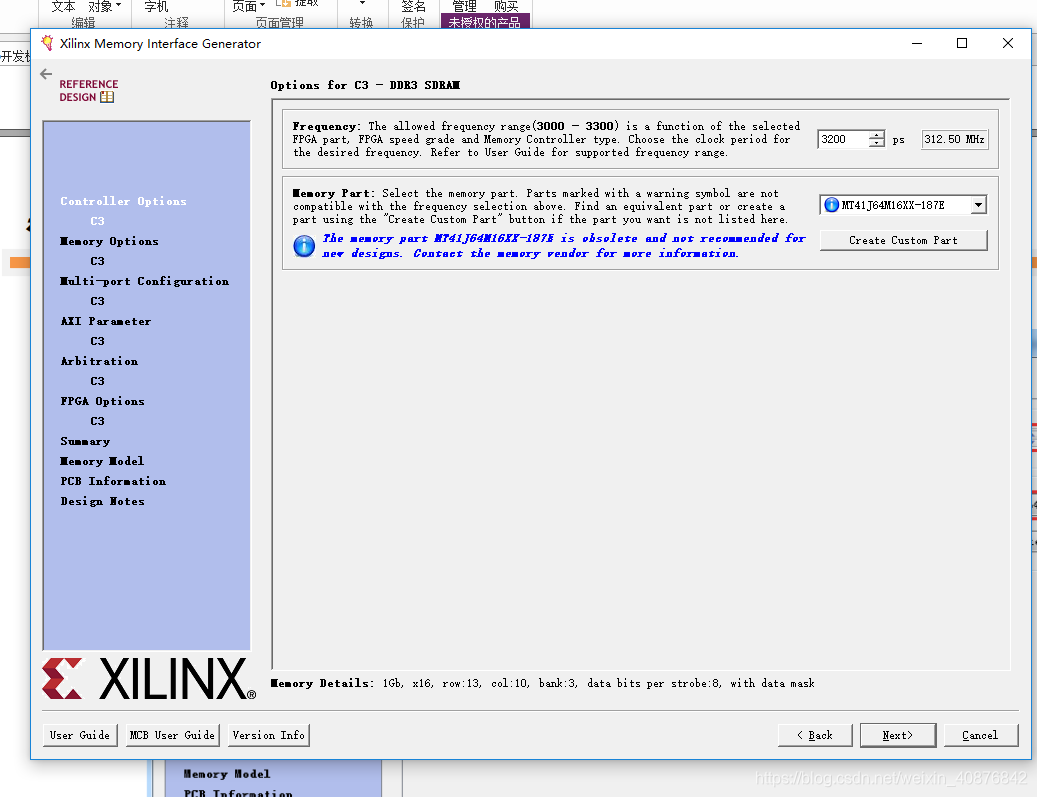The image size is (1037, 797).
Task: Select Arbitration step in the sidebar
Action: point(99,361)
